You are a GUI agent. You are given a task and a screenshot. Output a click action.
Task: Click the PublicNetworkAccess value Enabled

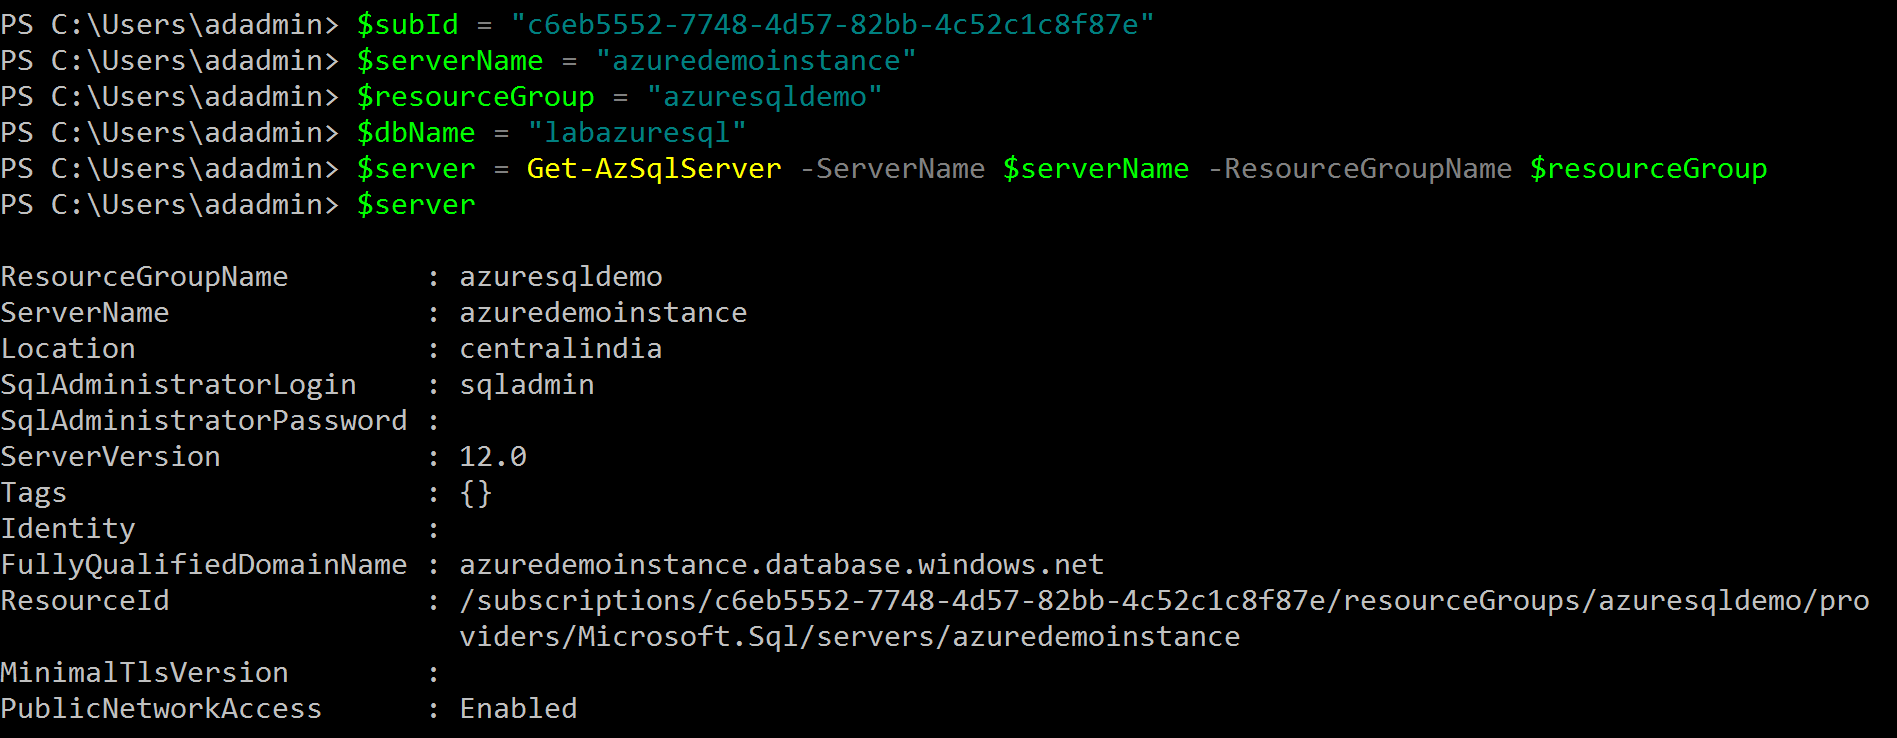click(x=518, y=709)
